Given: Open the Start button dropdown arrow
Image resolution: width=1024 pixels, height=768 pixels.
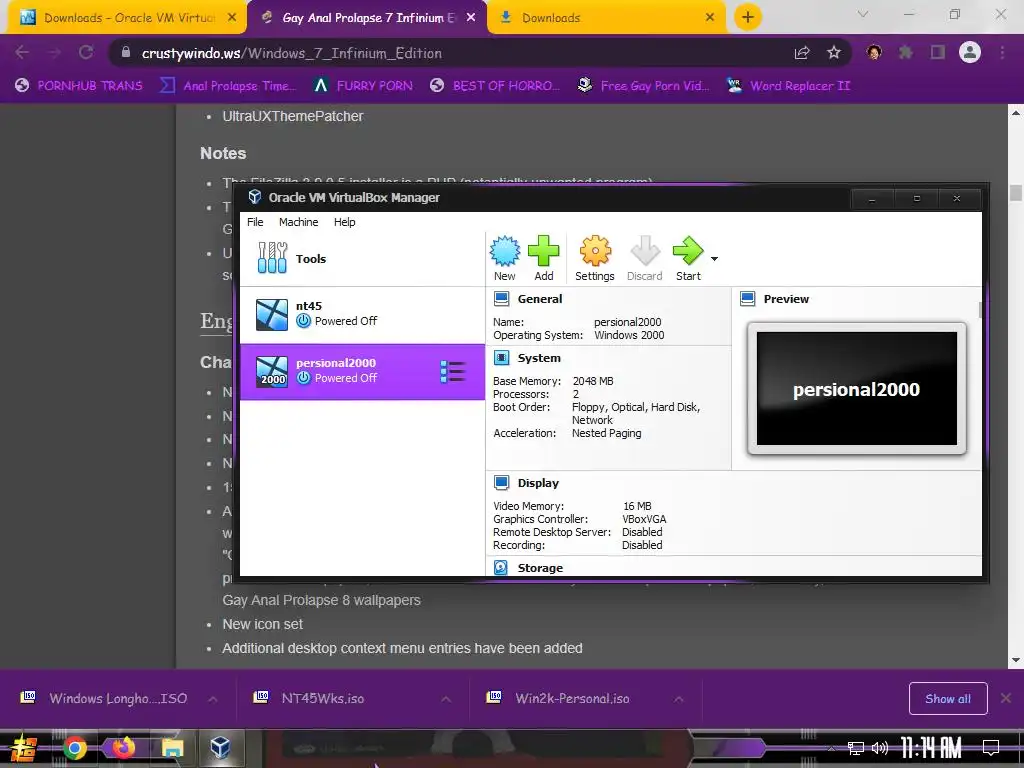Looking at the screenshot, I should (x=714, y=259).
